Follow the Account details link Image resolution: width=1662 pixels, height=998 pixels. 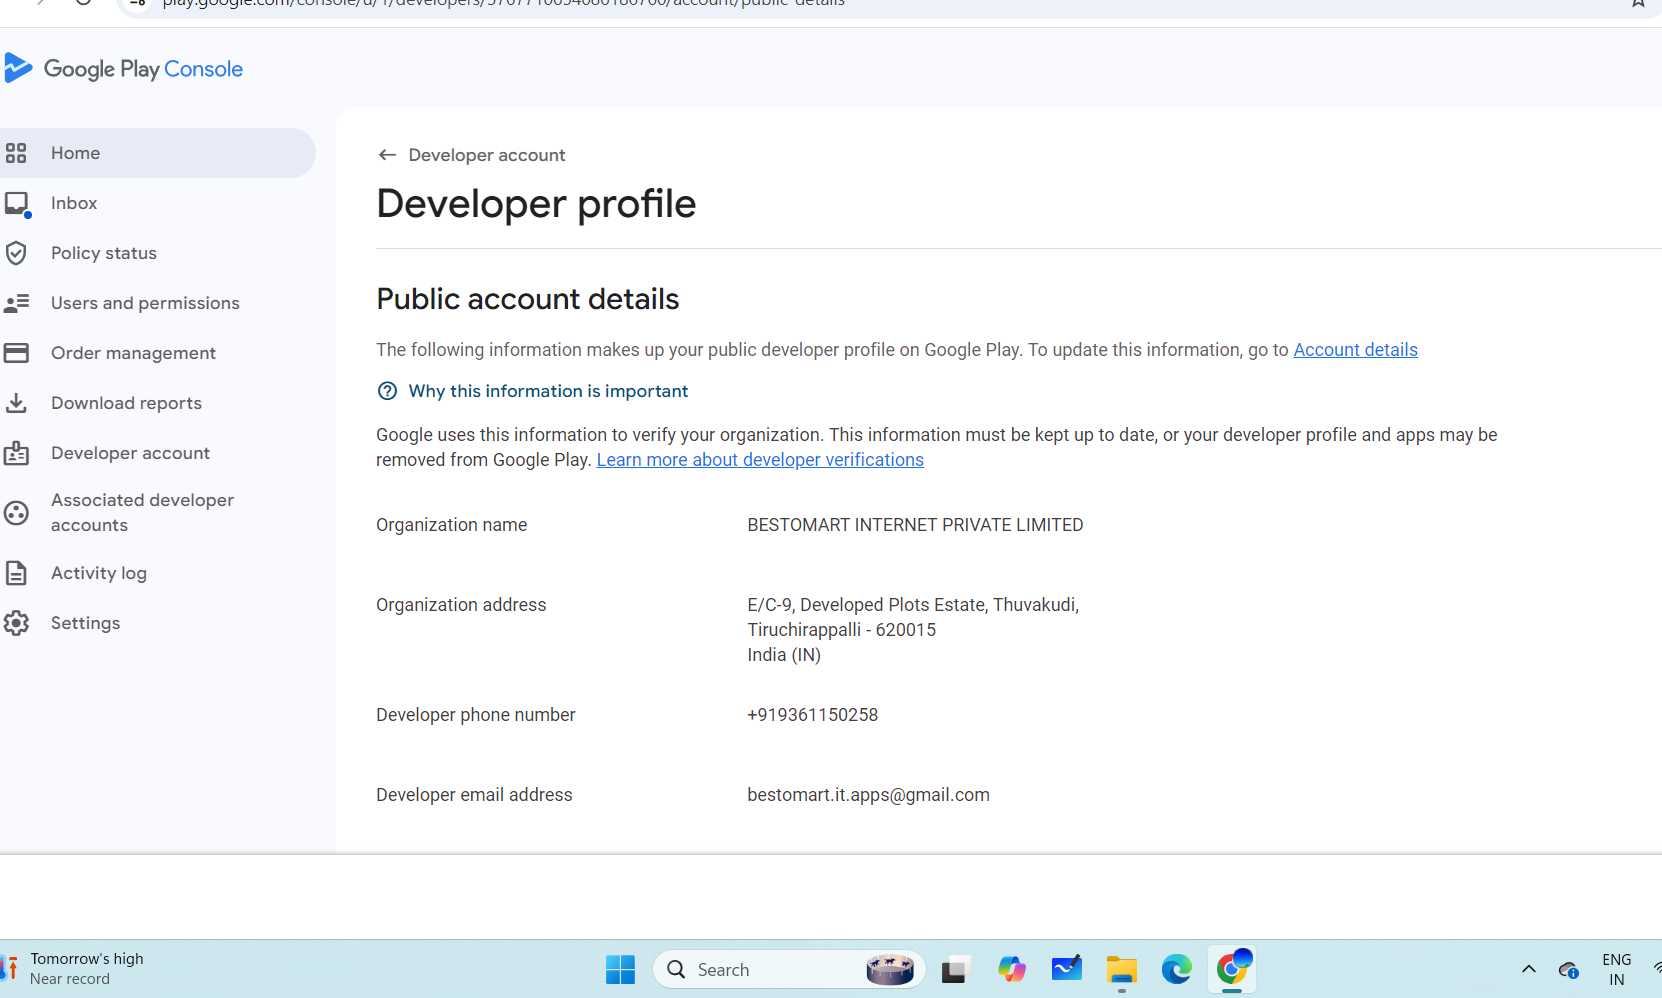(x=1355, y=350)
